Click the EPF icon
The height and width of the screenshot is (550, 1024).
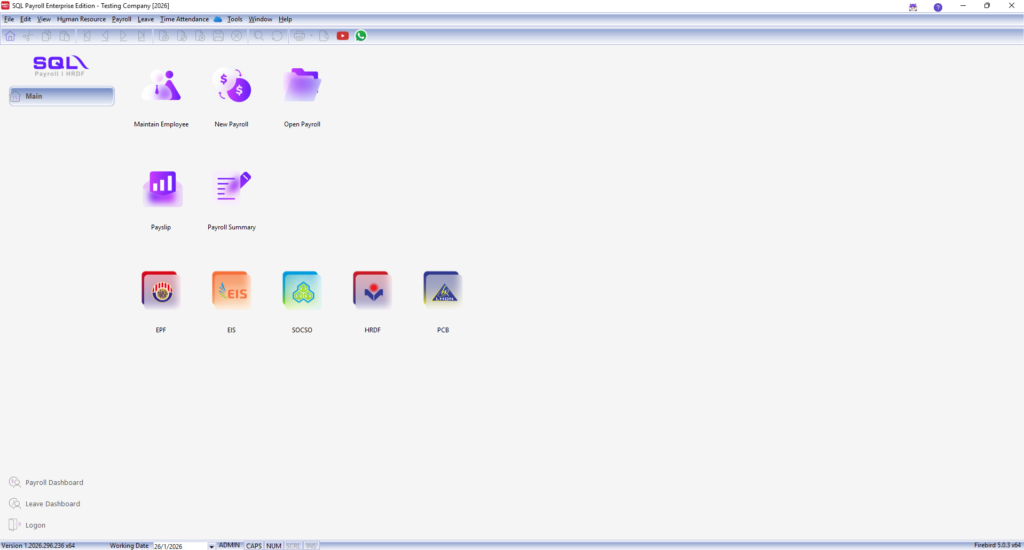click(x=160, y=291)
